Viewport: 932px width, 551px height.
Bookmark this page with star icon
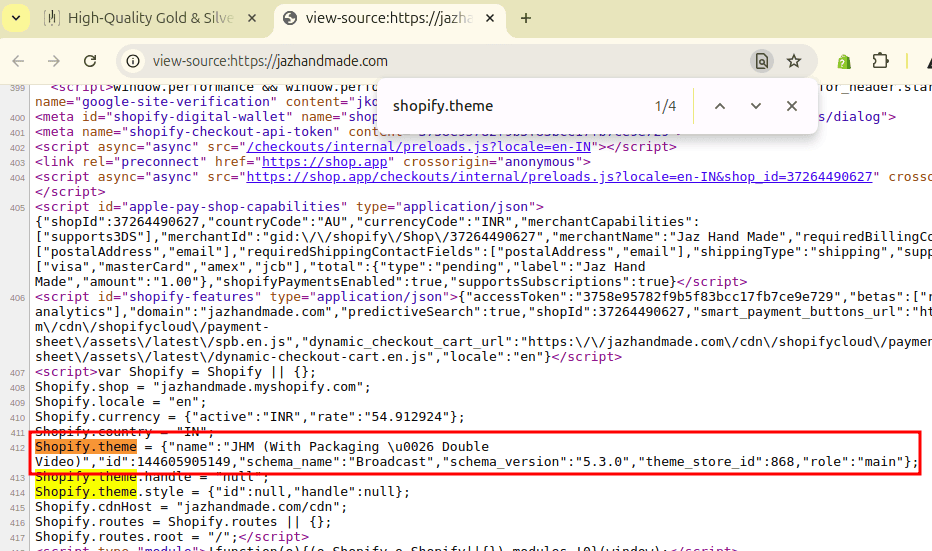794,61
